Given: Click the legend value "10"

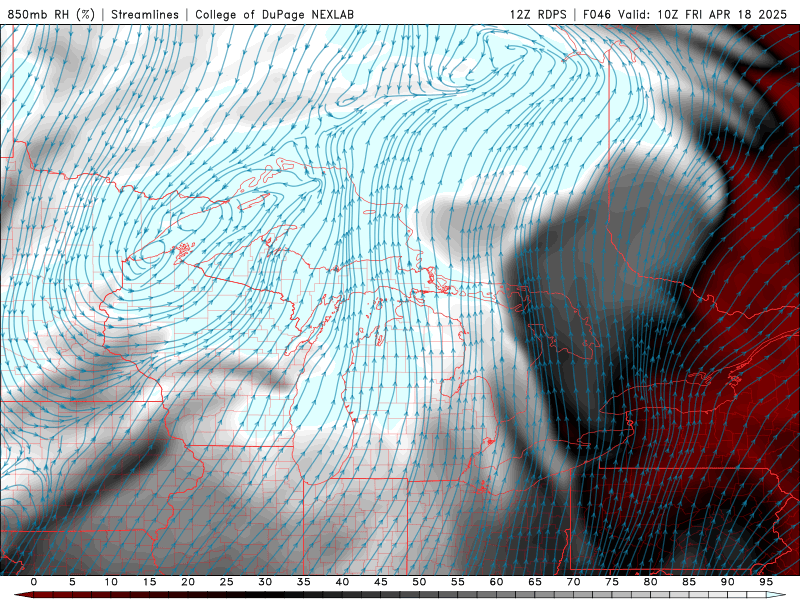Looking at the screenshot, I should (x=111, y=582).
